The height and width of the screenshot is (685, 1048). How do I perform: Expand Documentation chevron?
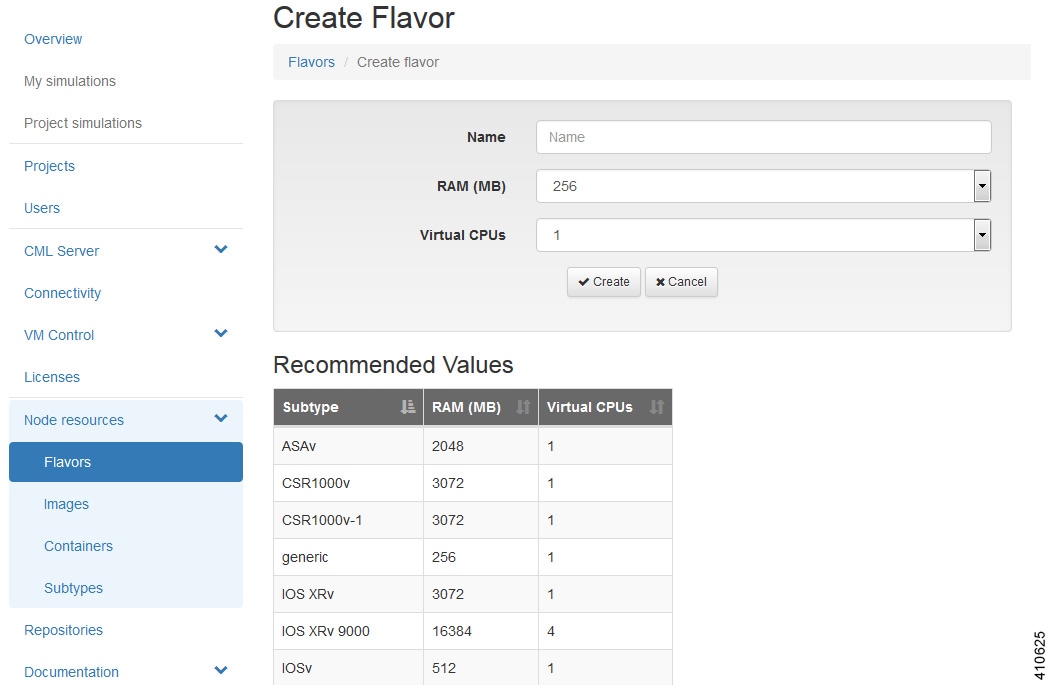(x=221, y=670)
